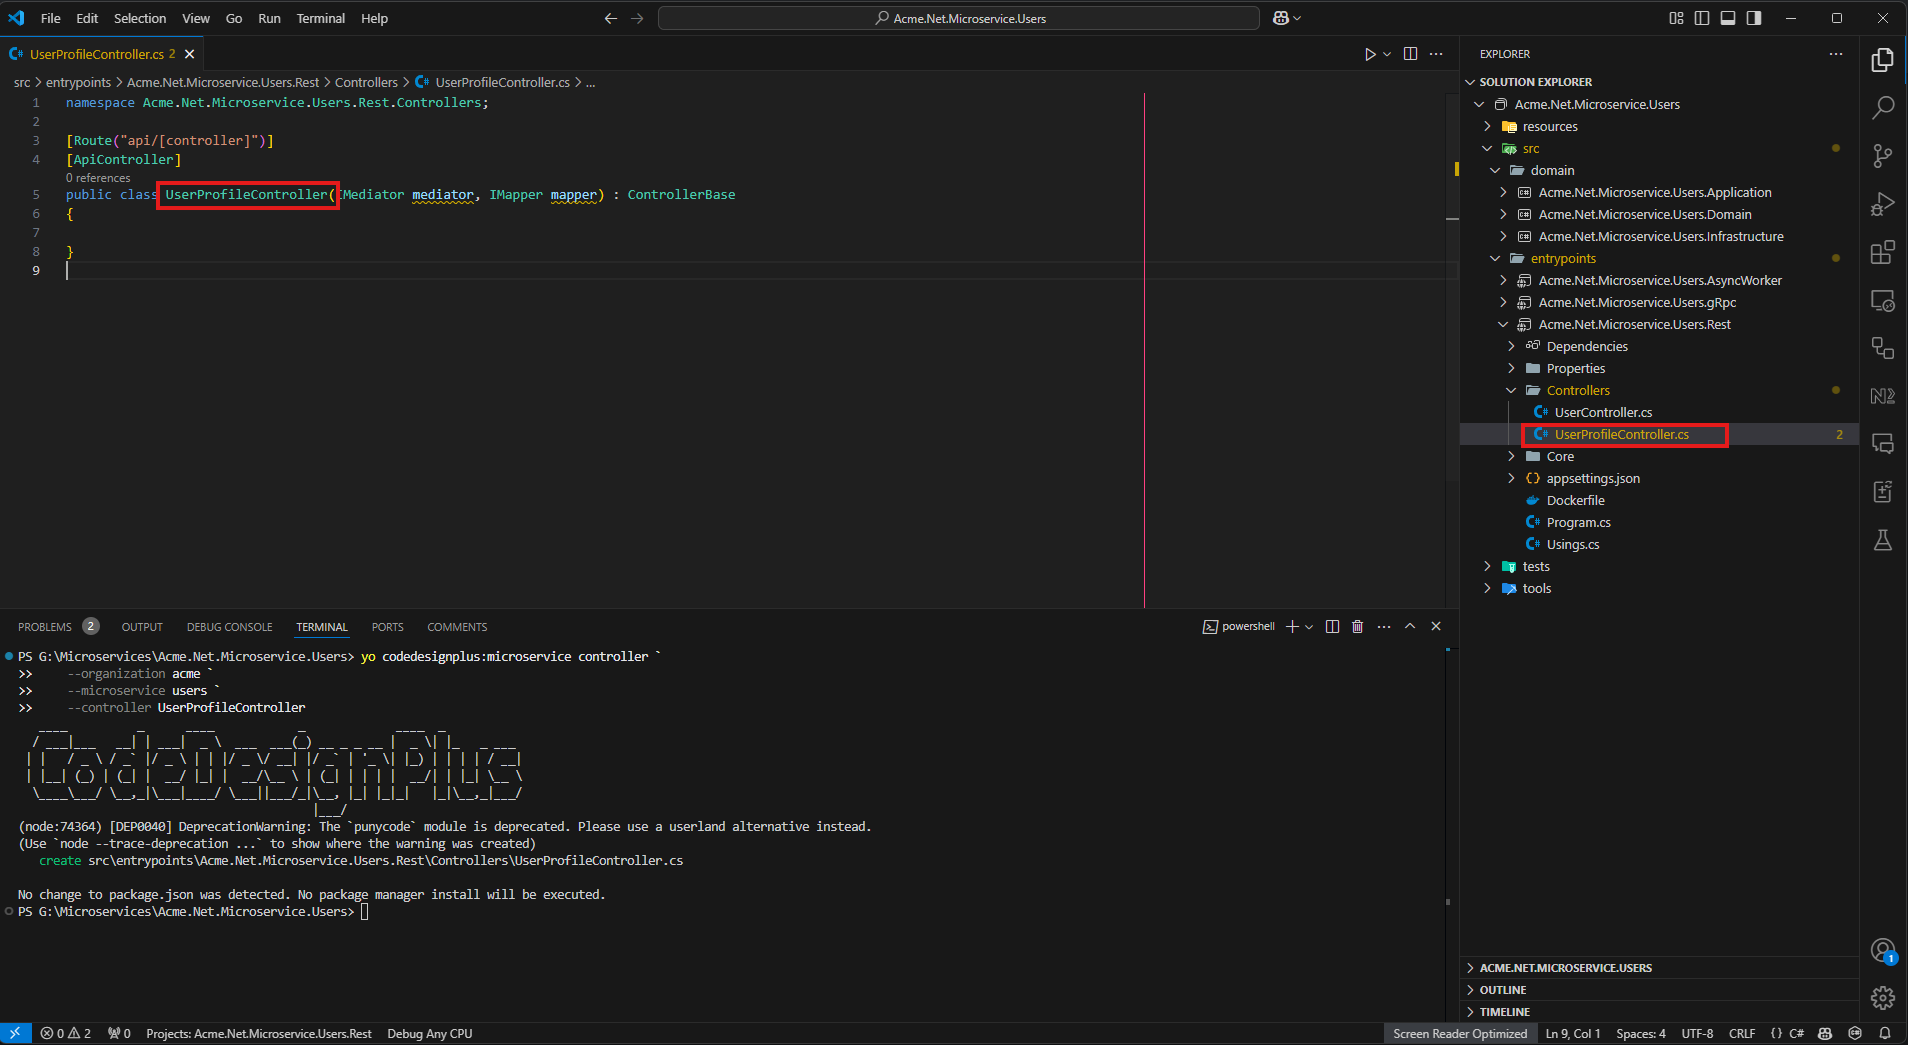
Task: Open Program.cs in Solution Explorer
Action: click(x=1578, y=522)
